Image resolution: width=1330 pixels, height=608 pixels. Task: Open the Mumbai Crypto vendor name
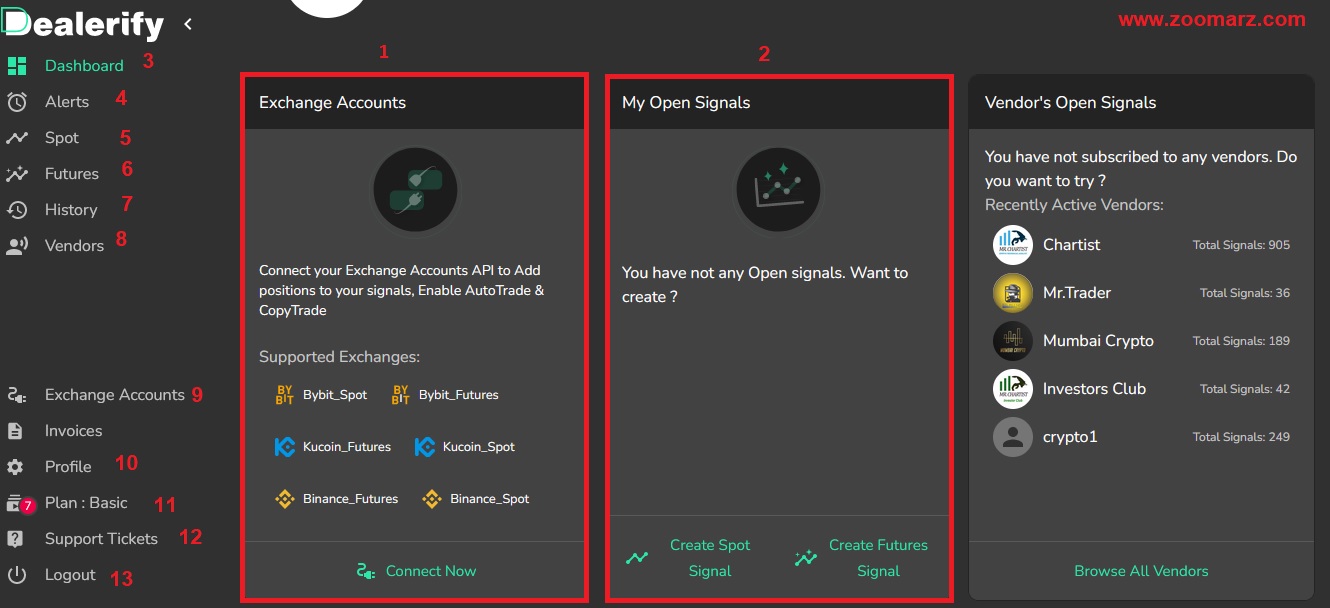(1098, 341)
